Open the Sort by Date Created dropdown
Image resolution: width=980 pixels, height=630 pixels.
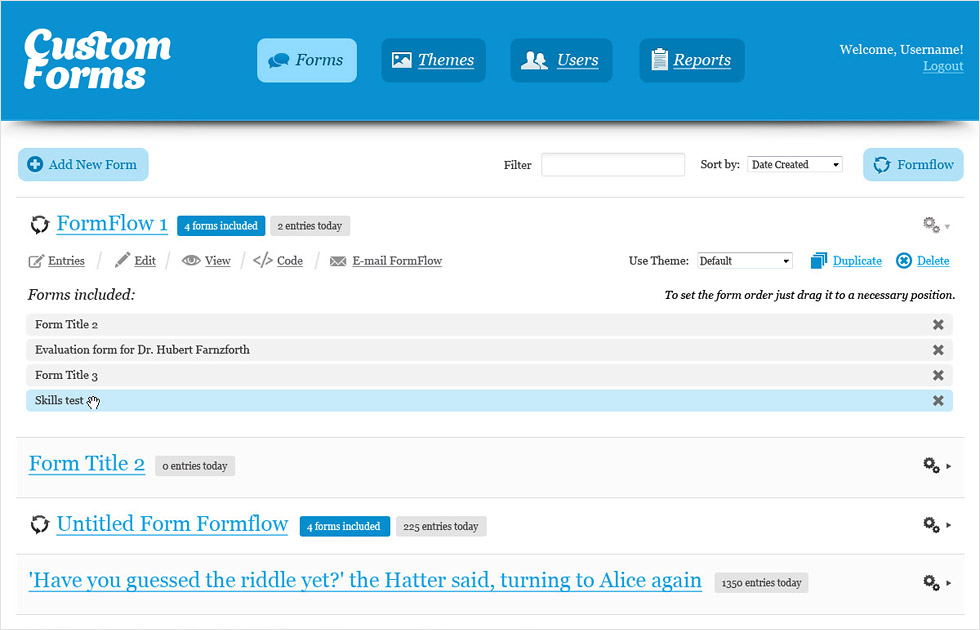[794, 163]
